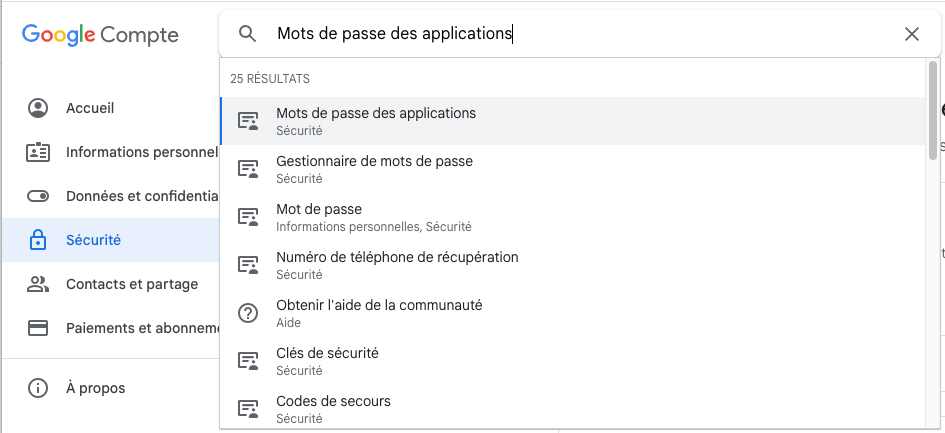Click the search magnifier icon

tap(248, 34)
